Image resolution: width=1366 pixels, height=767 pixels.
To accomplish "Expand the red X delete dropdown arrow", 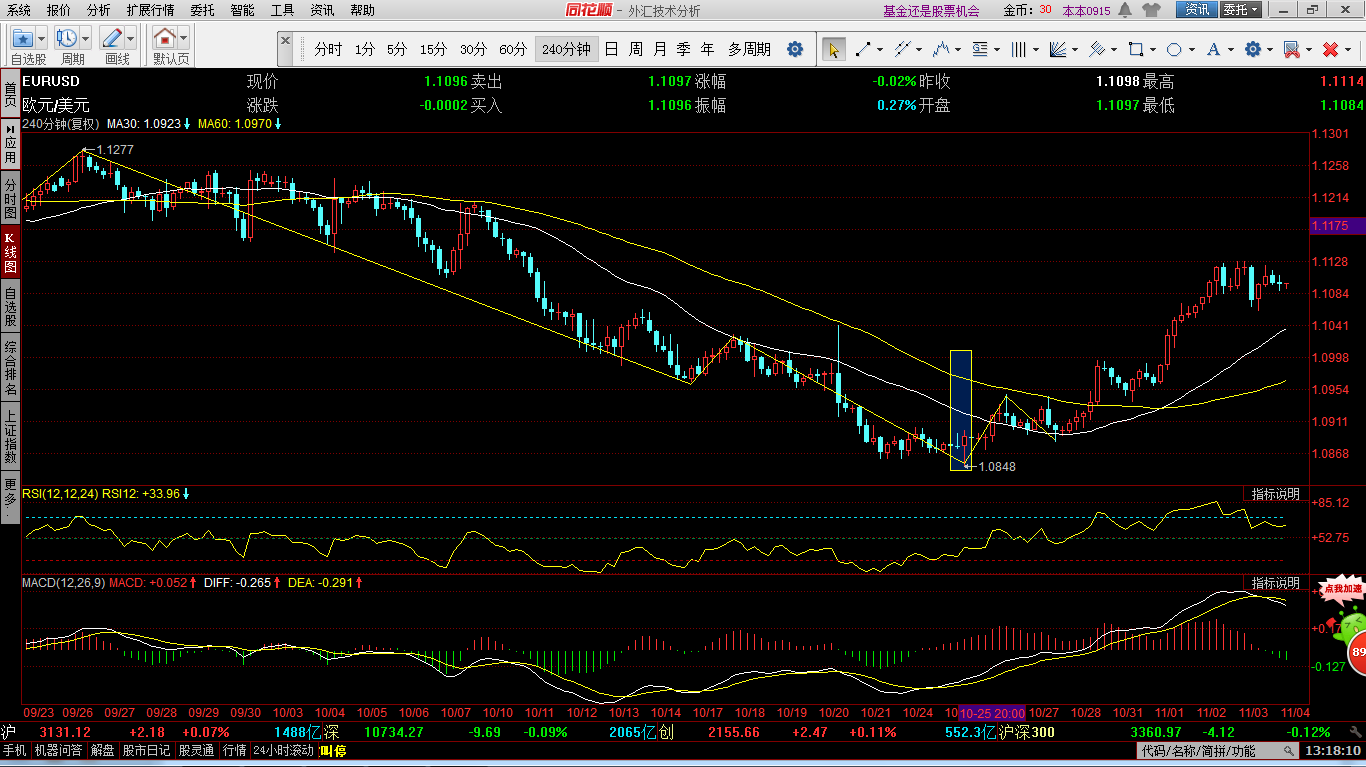I will tap(1347, 49).
